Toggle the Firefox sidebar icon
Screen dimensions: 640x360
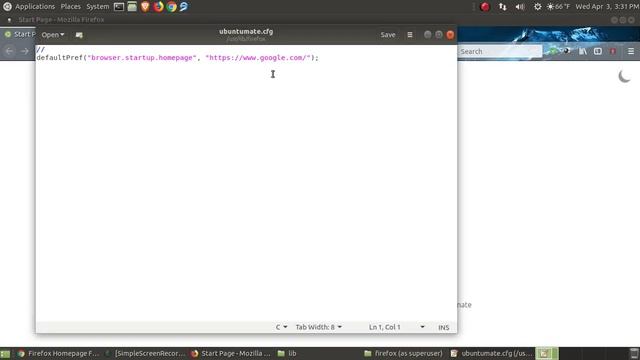pyautogui.click(x=598, y=51)
